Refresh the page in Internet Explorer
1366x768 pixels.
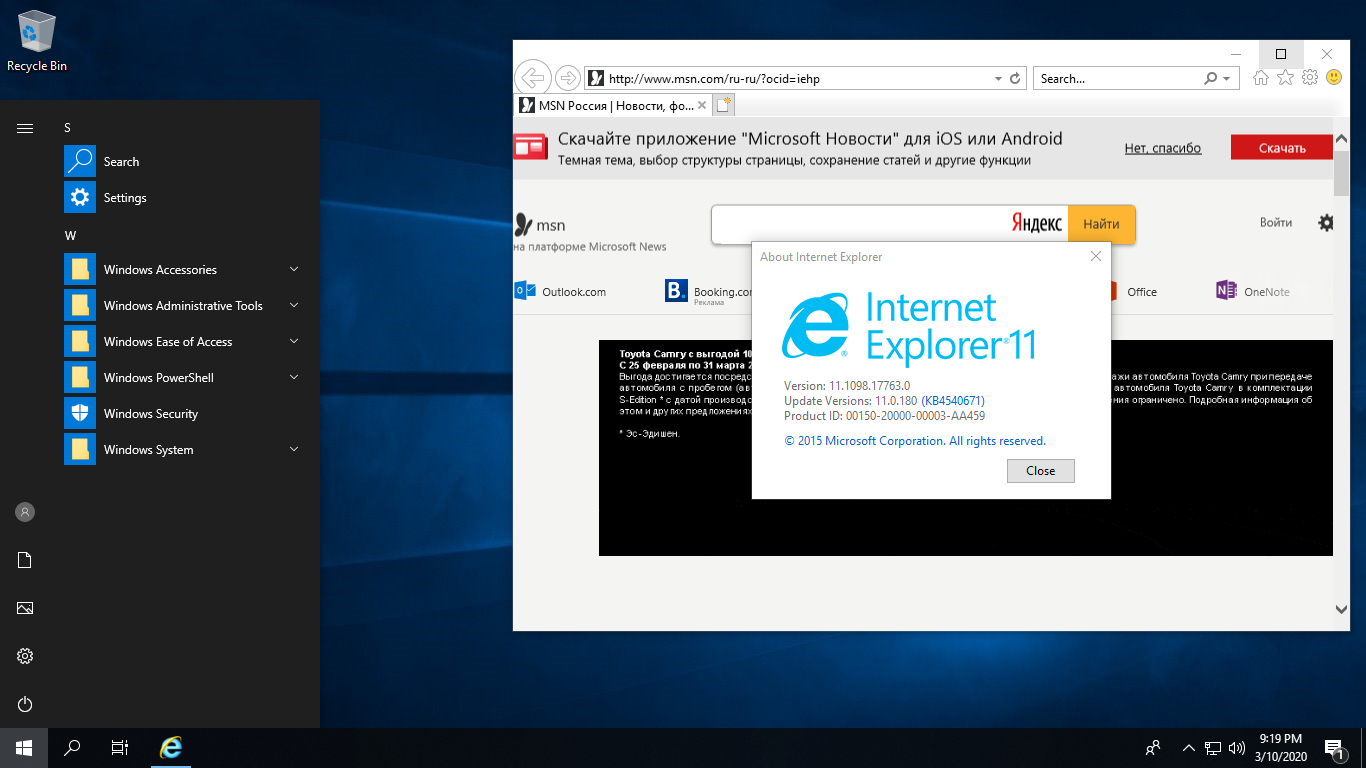(1015, 78)
